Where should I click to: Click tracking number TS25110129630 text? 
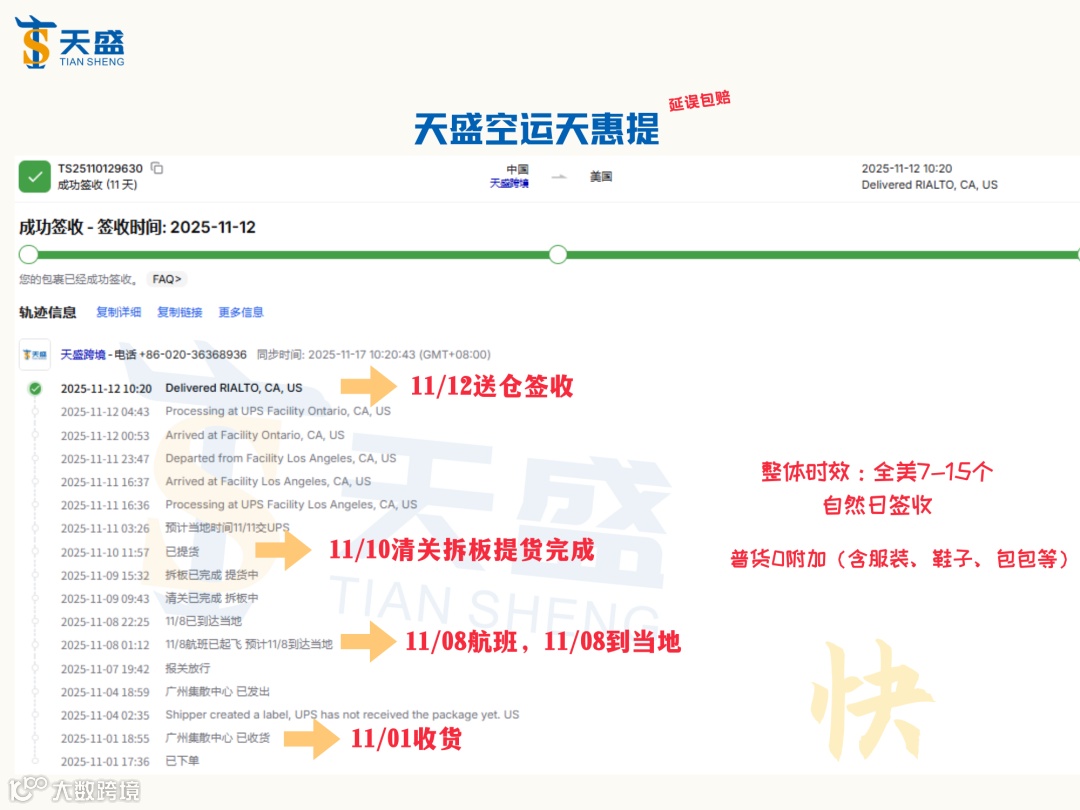pyautogui.click(x=100, y=168)
